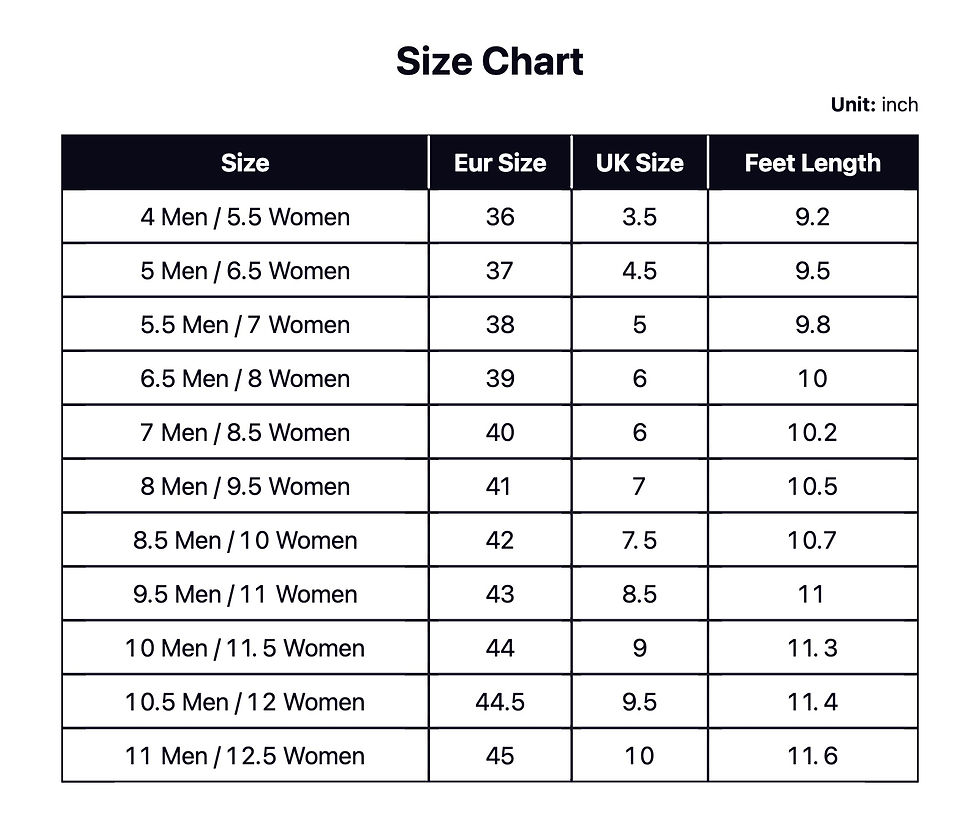Viewport: 980px width, 823px height.
Task: Select the Size column header
Action: coord(245,163)
